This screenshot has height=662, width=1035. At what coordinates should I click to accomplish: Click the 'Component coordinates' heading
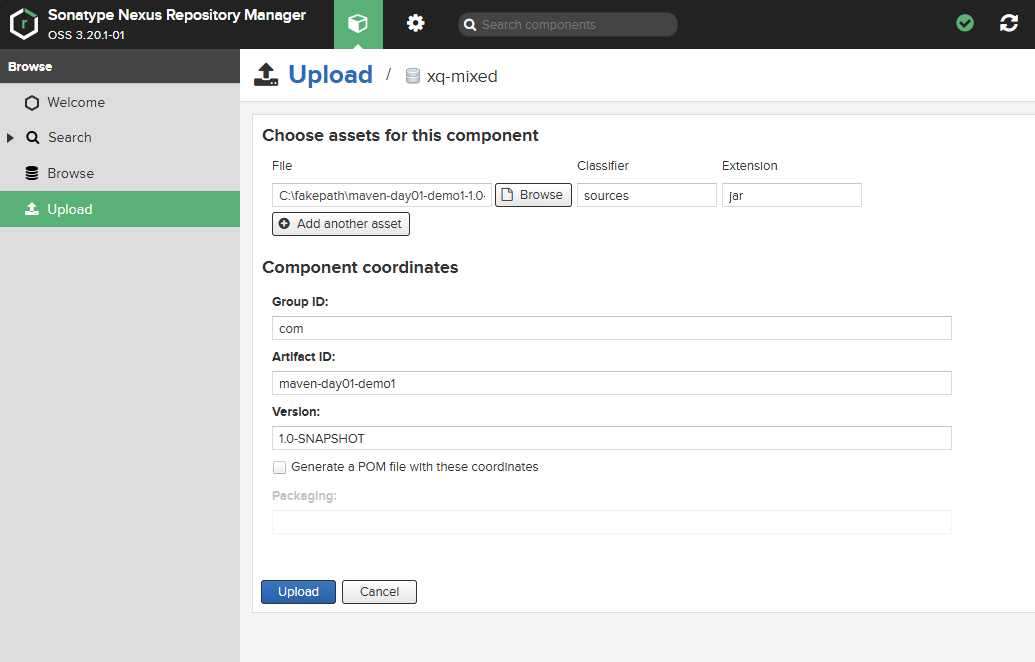click(360, 267)
